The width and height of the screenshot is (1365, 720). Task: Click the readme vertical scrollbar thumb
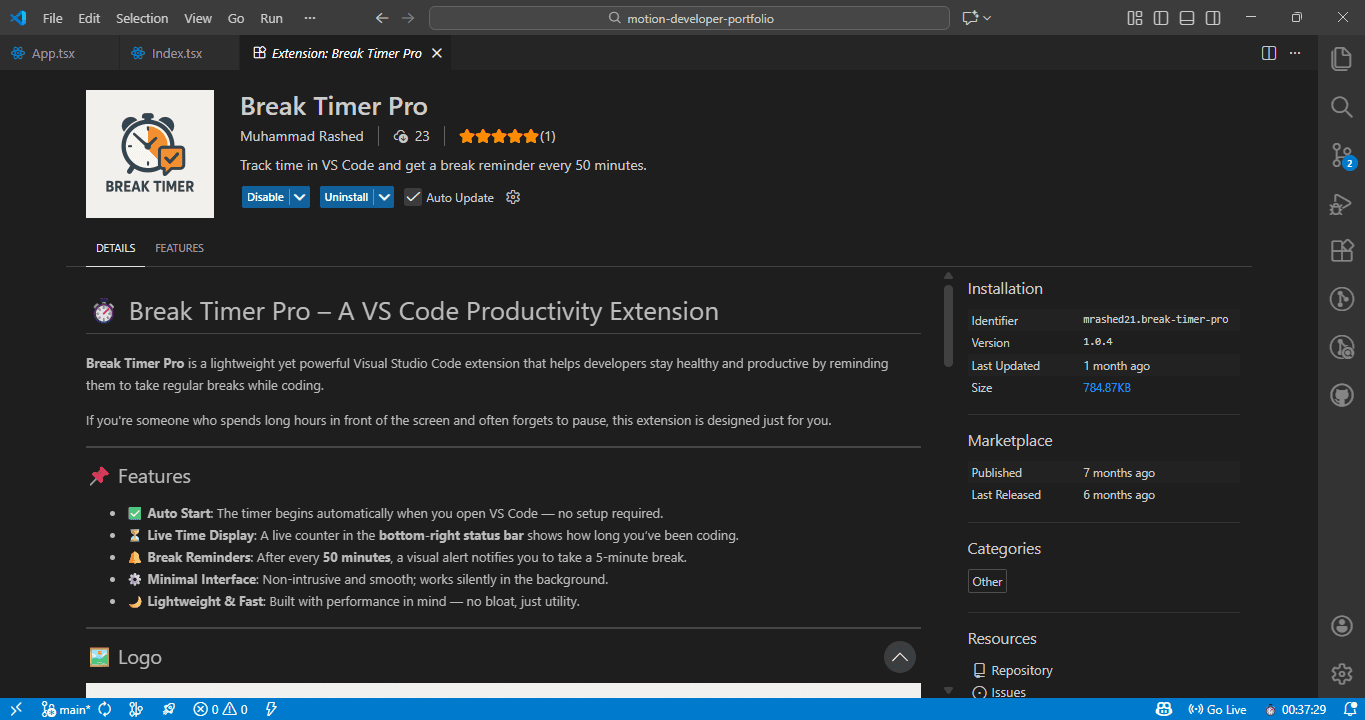pos(948,327)
